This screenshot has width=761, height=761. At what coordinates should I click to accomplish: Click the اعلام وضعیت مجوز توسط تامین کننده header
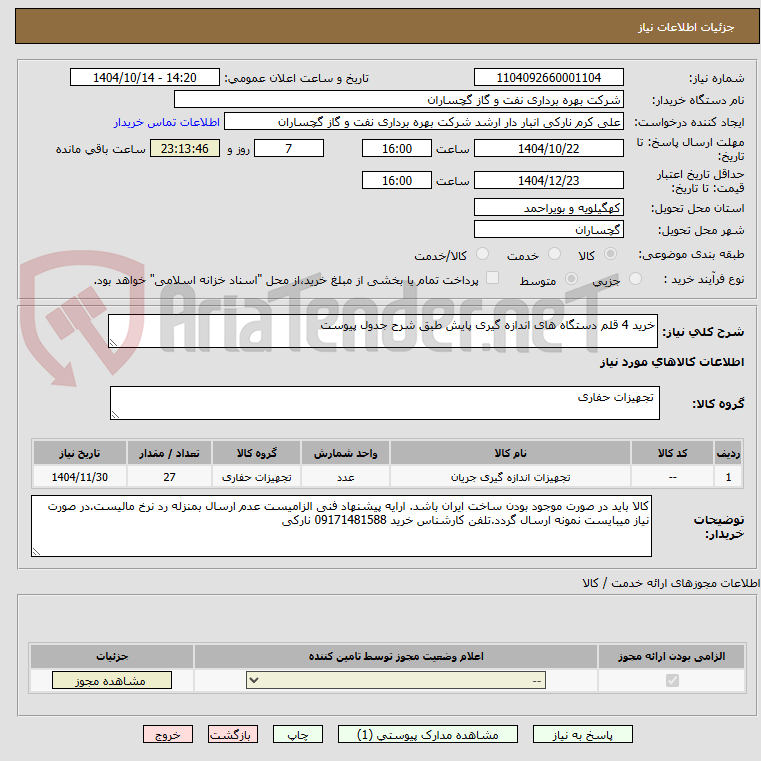coord(396,656)
